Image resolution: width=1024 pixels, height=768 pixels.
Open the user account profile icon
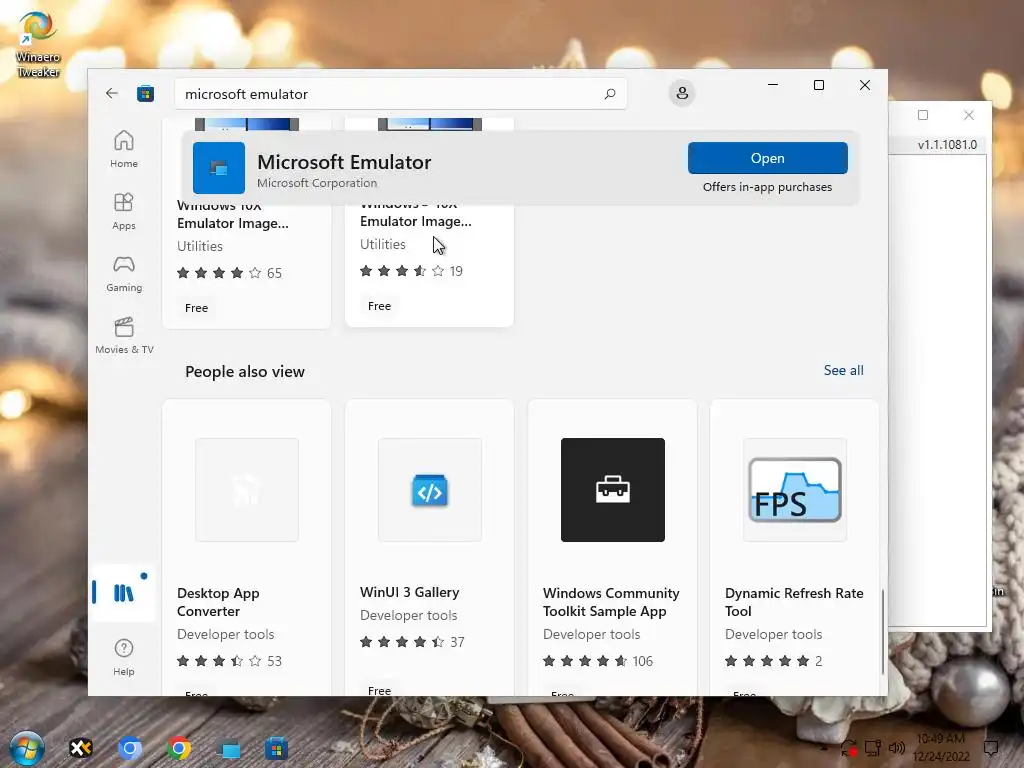point(682,93)
